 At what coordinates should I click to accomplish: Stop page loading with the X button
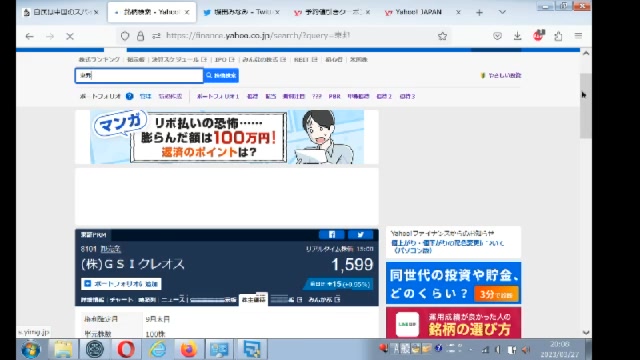pos(70,36)
